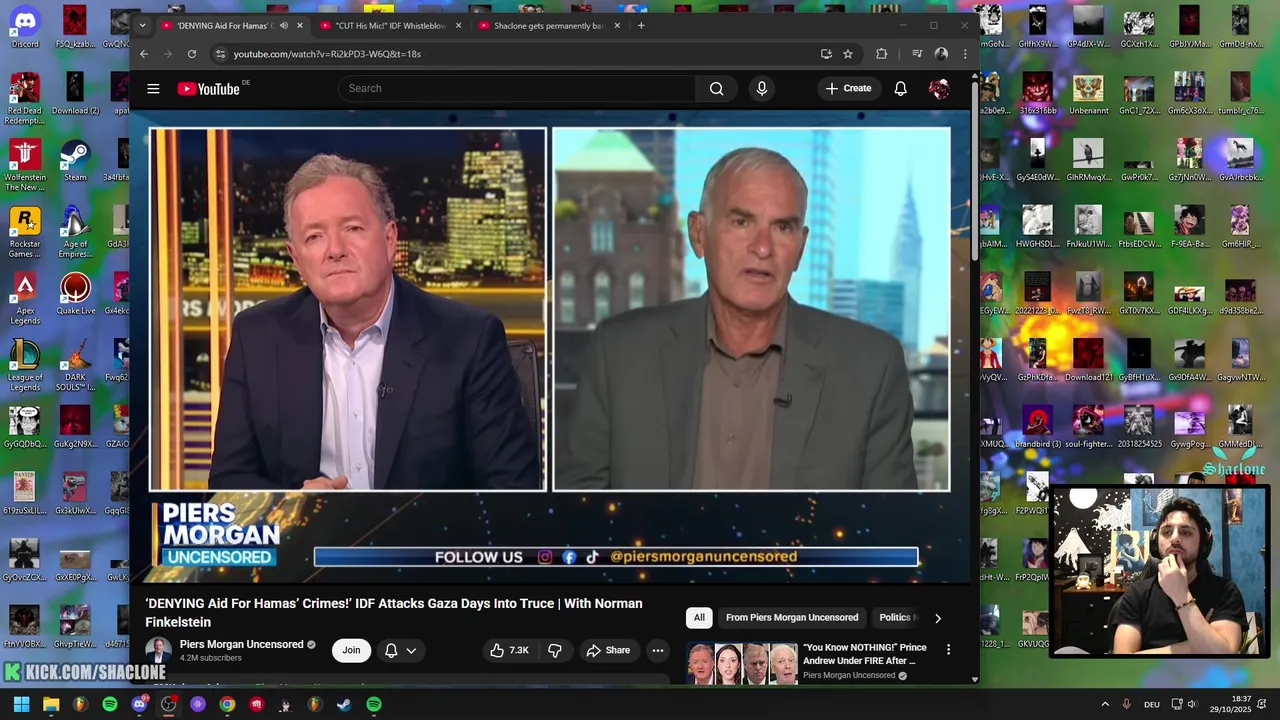Expand subscription notification bell dropdown
This screenshot has width=1280, height=720.
[400, 650]
